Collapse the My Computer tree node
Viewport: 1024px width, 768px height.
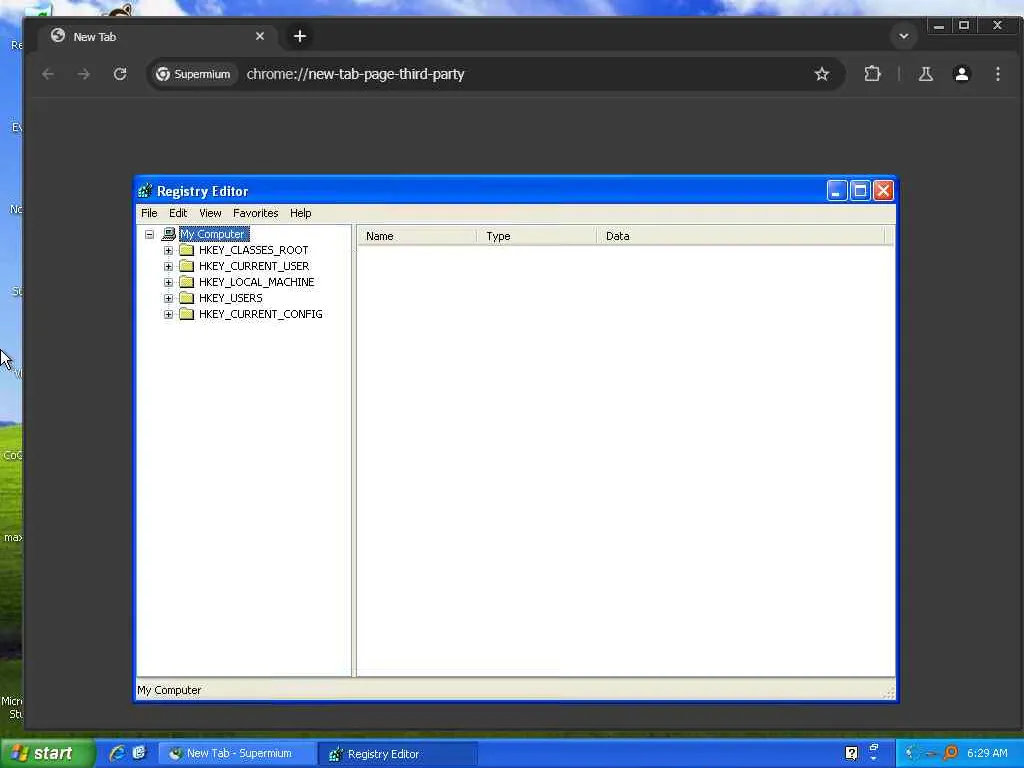coord(150,234)
